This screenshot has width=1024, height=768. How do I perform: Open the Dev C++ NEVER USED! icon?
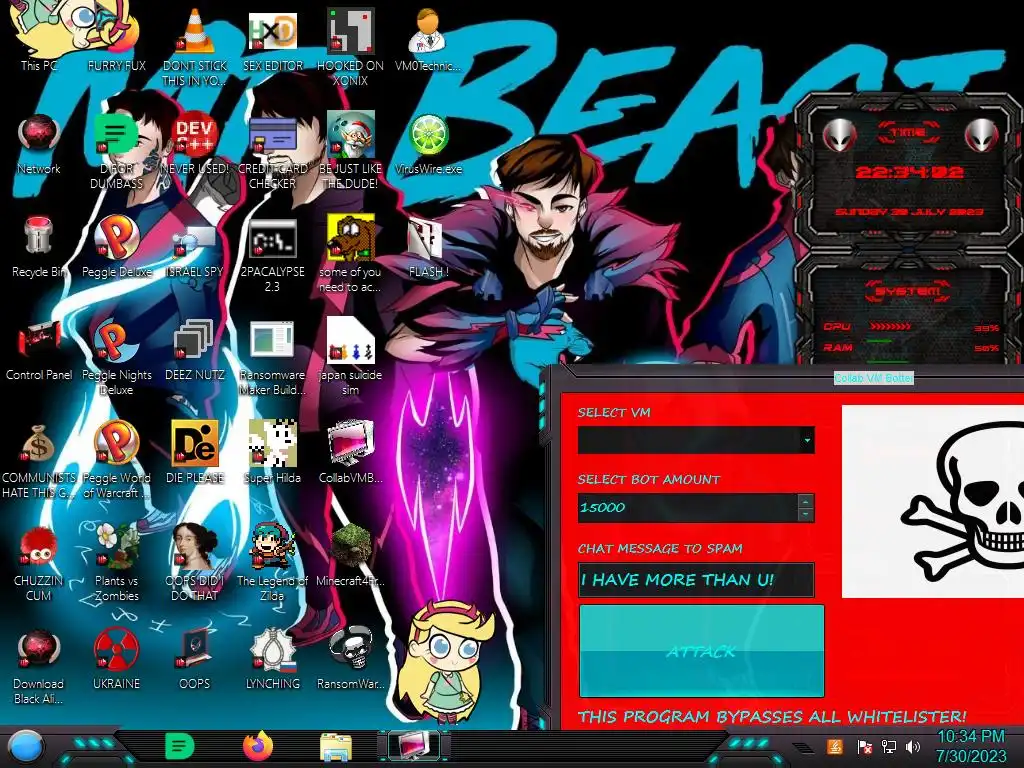click(195, 144)
